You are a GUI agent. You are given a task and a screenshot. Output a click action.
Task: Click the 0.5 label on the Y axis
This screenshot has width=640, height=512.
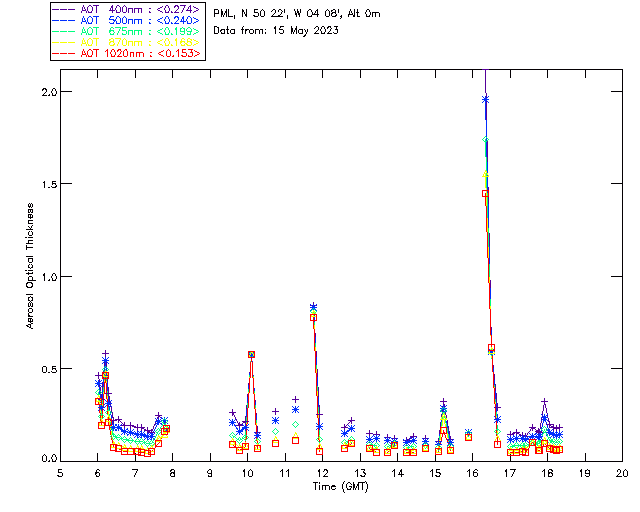[48, 369]
